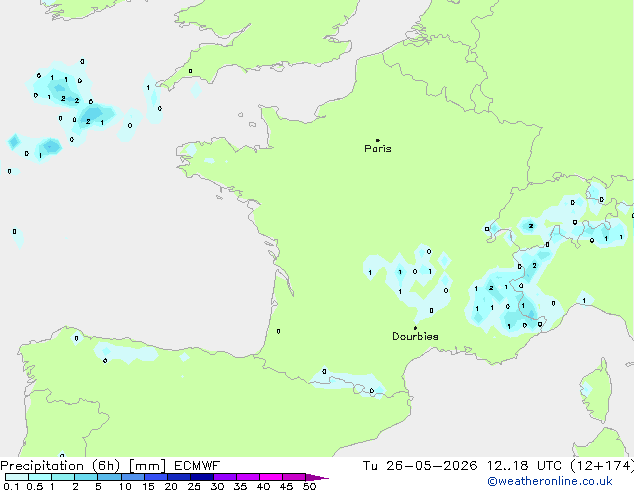Screen dimensions: 634x490
Task: Click the legend value label '50'
Action: (309, 486)
